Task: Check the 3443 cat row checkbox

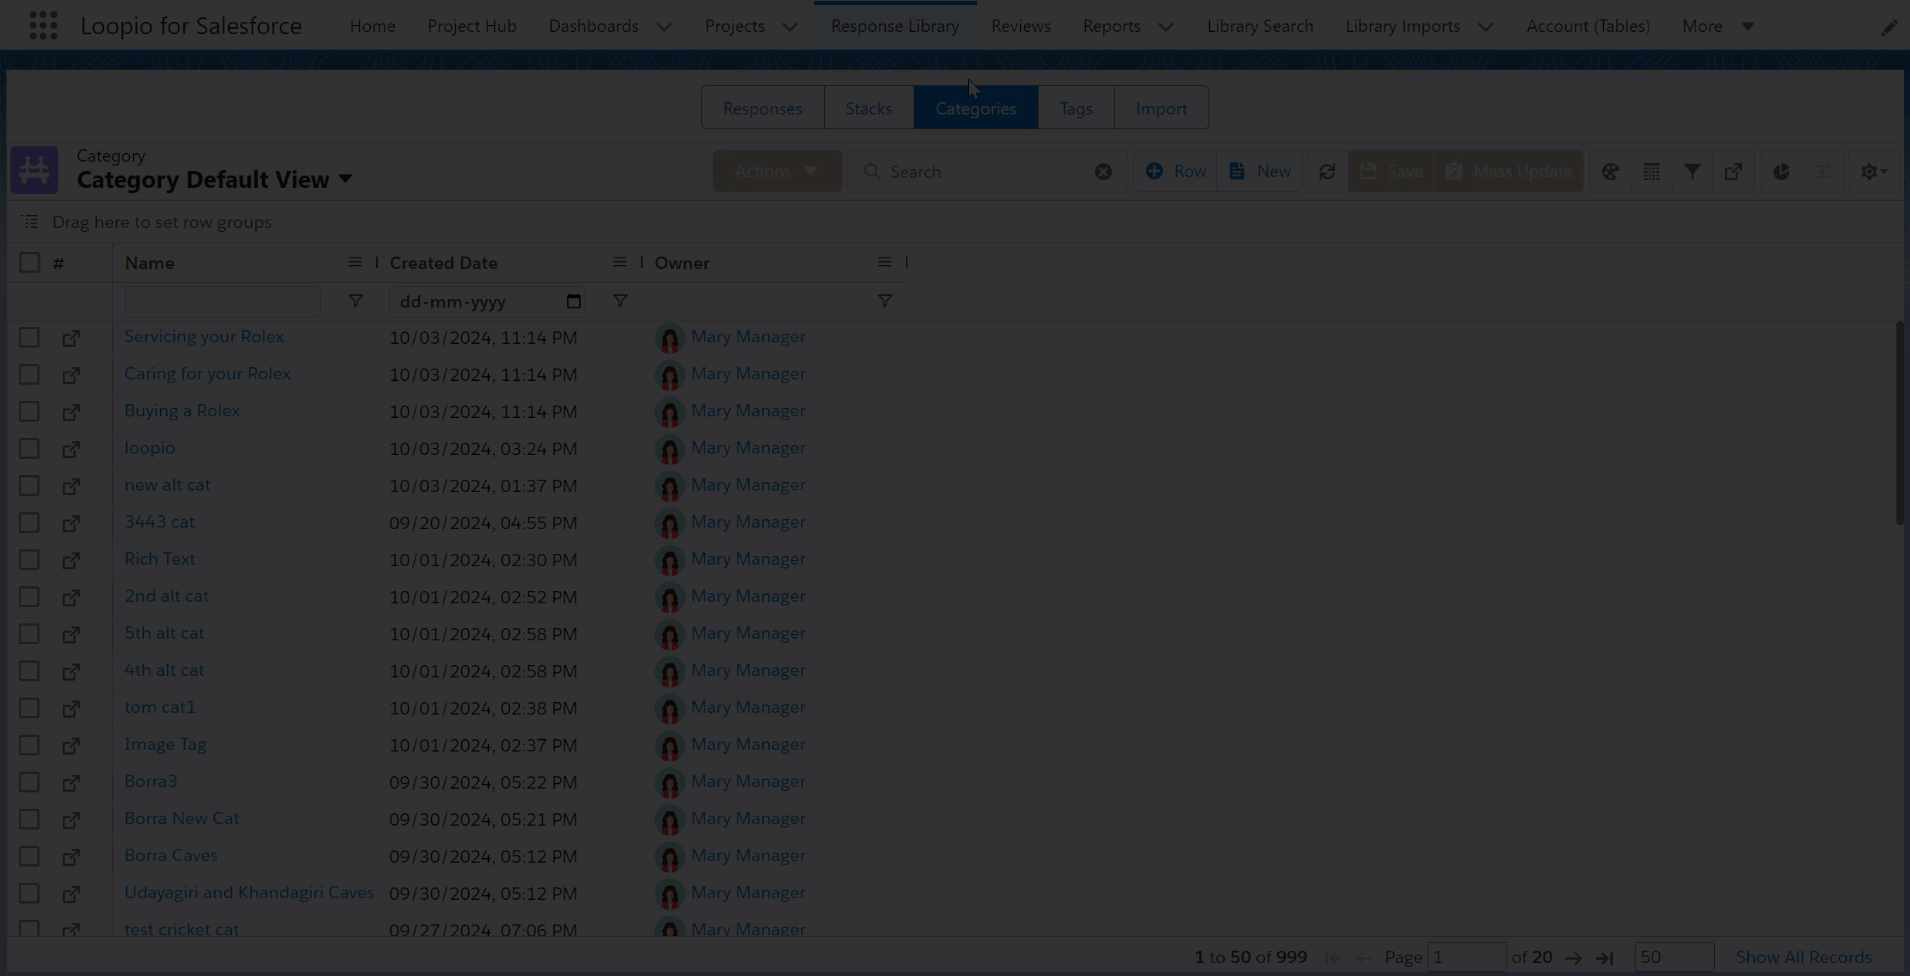Action: coord(29,522)
